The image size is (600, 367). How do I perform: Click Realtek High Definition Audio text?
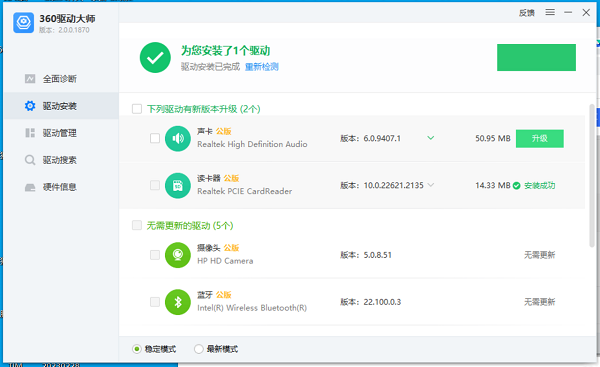[x=252, y=144]
